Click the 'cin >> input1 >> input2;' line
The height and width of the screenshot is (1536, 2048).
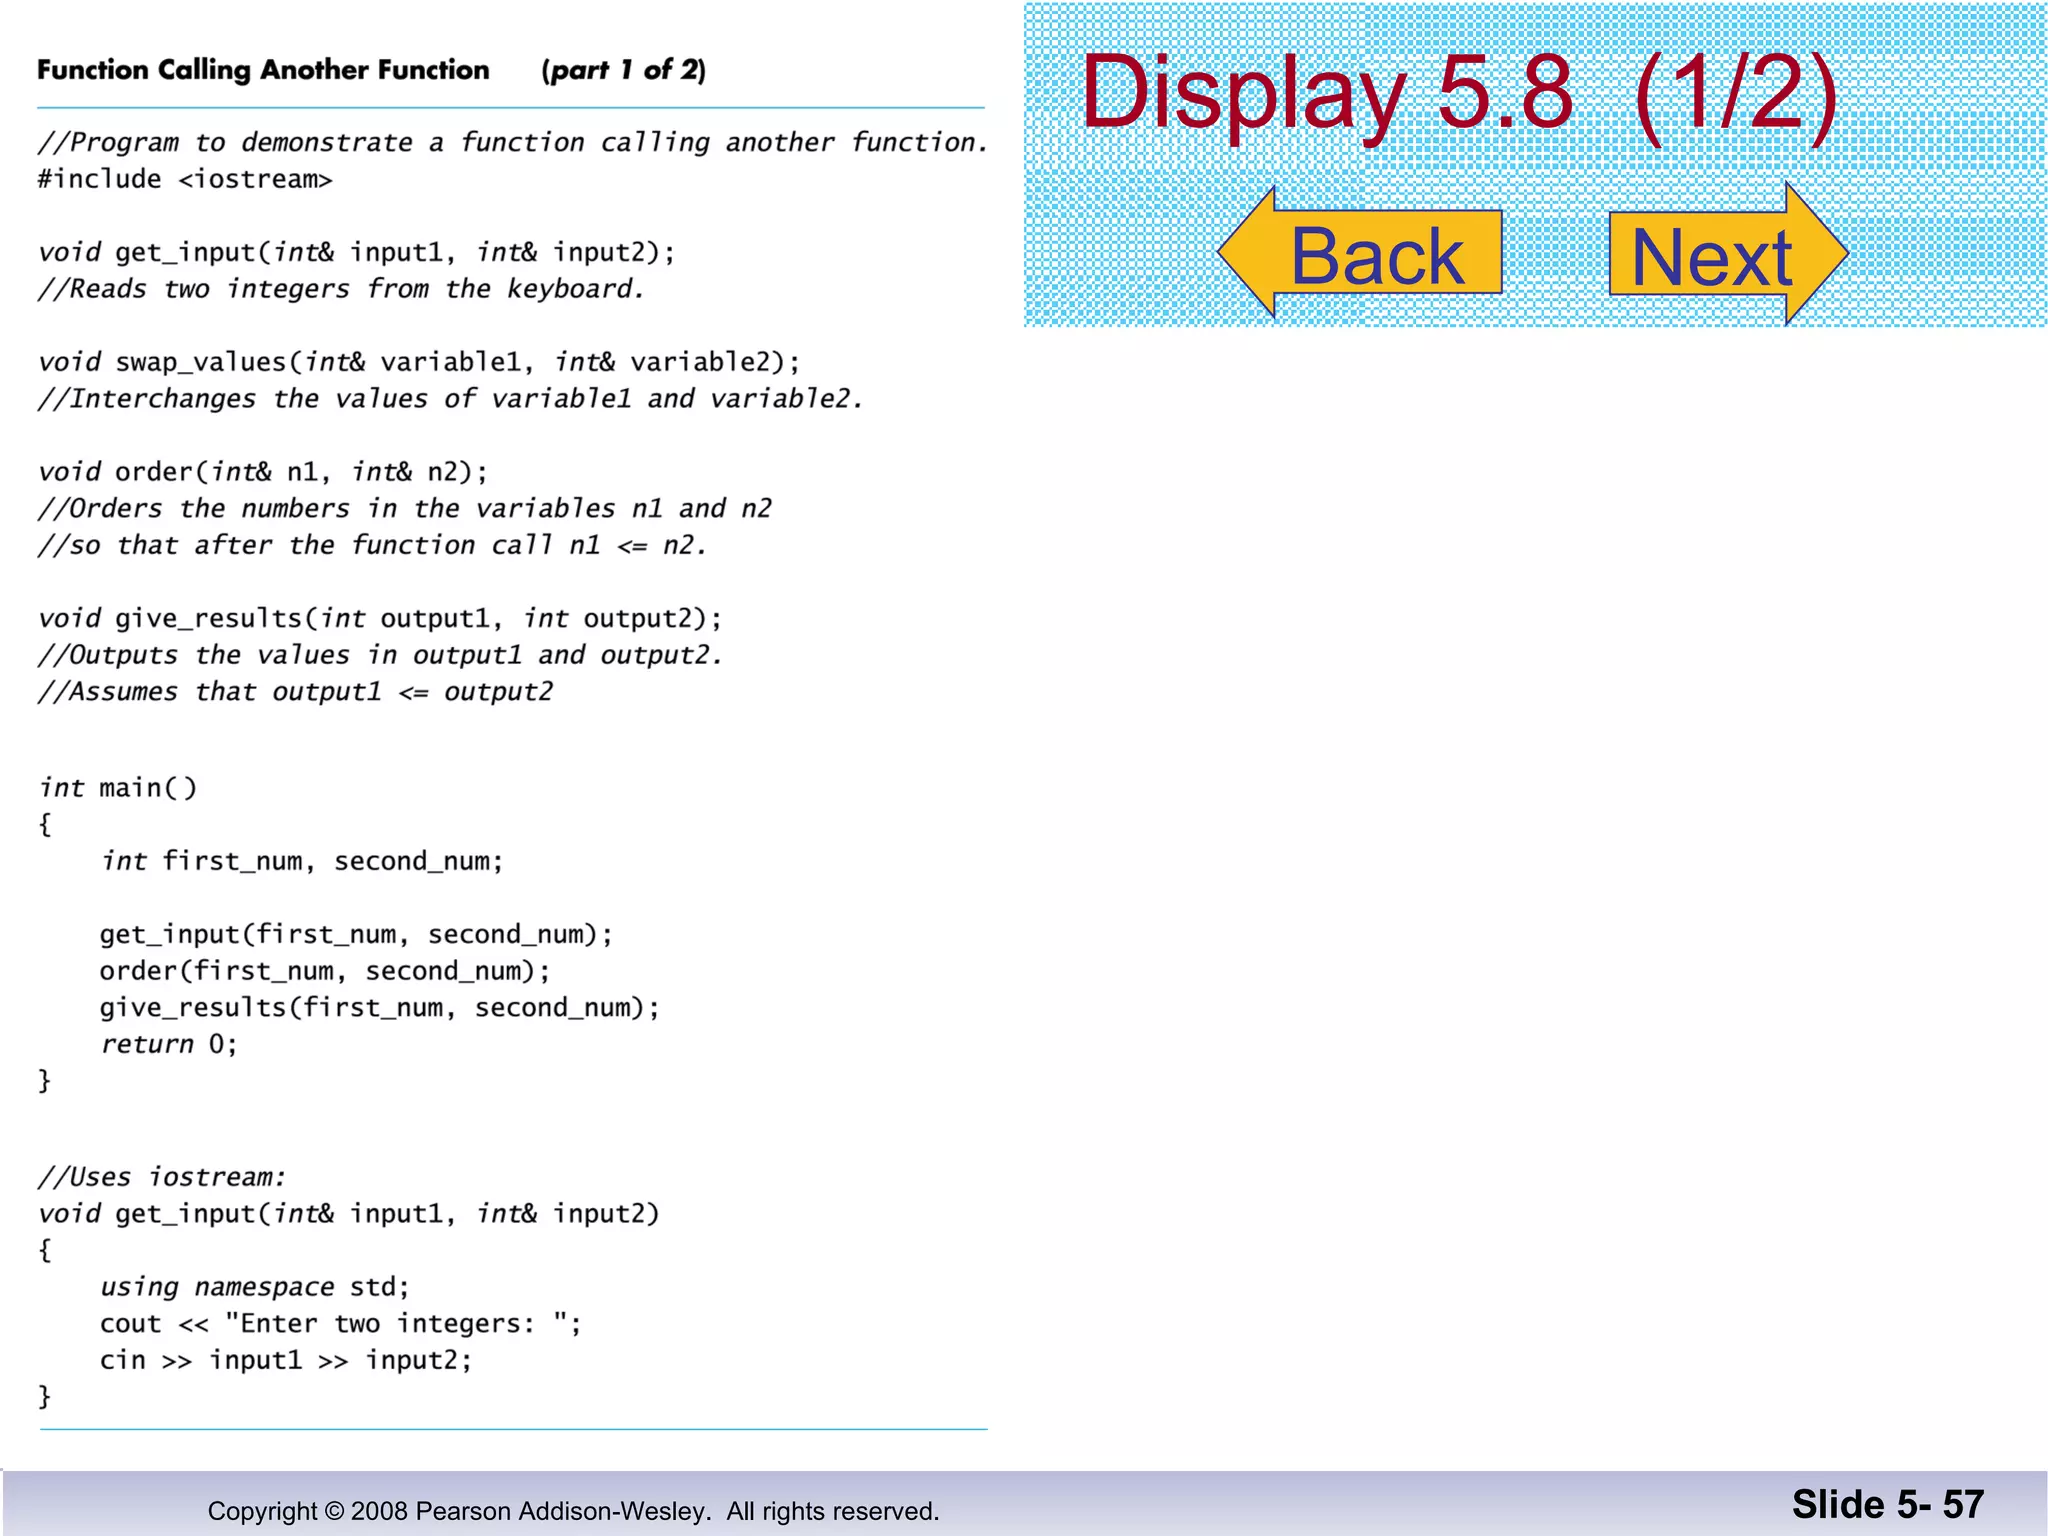(286, 1361)
